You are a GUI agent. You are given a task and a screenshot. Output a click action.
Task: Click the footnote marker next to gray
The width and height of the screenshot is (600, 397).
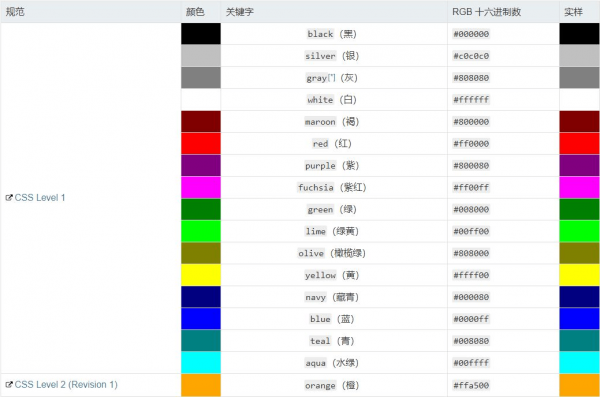331,77
